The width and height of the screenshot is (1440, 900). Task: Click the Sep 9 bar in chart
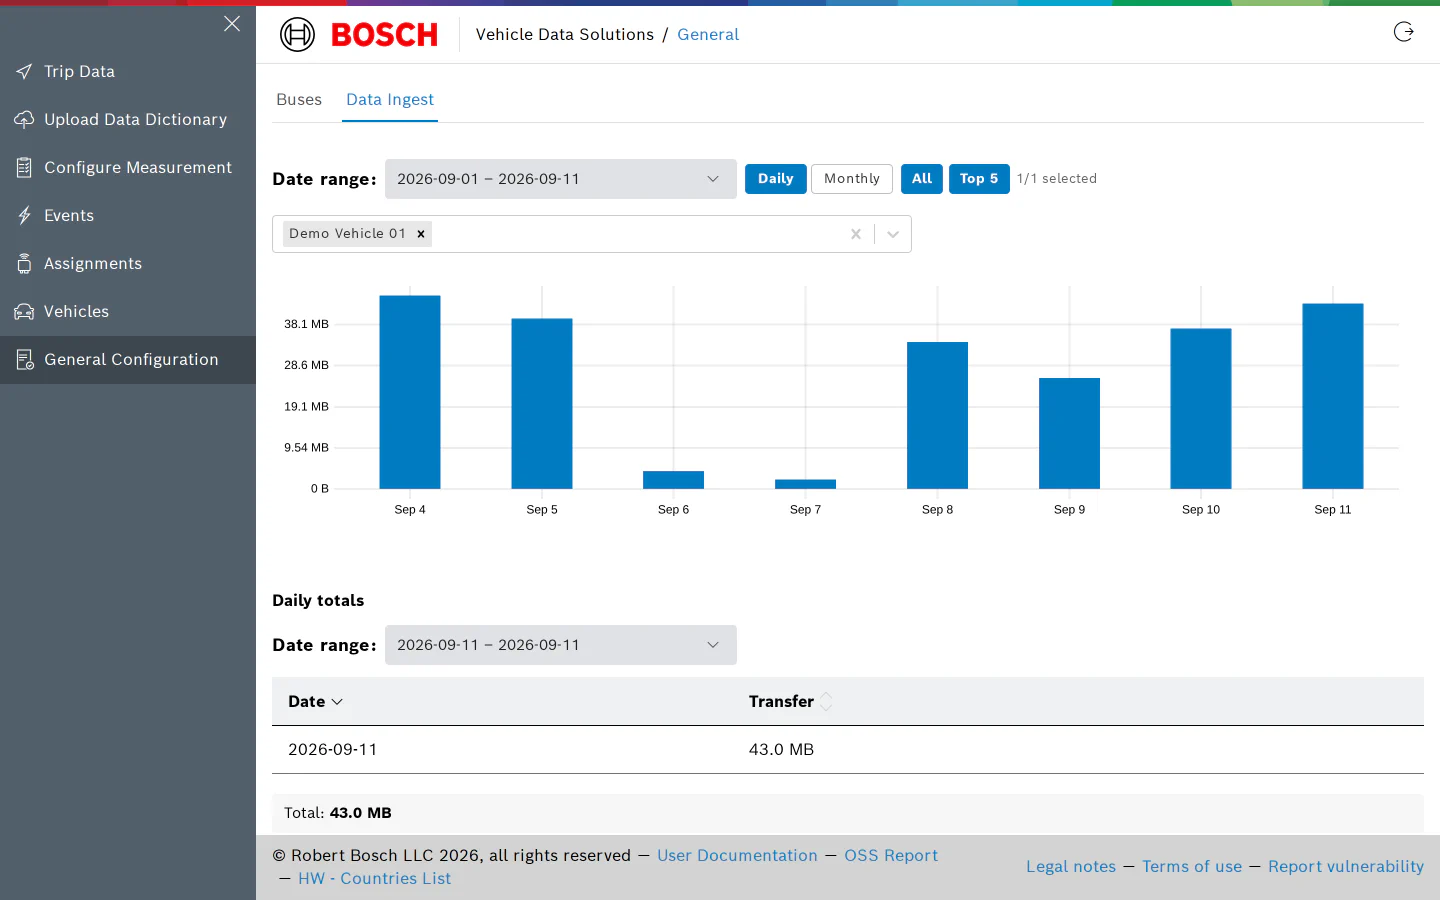click(x=1070, y=433)
